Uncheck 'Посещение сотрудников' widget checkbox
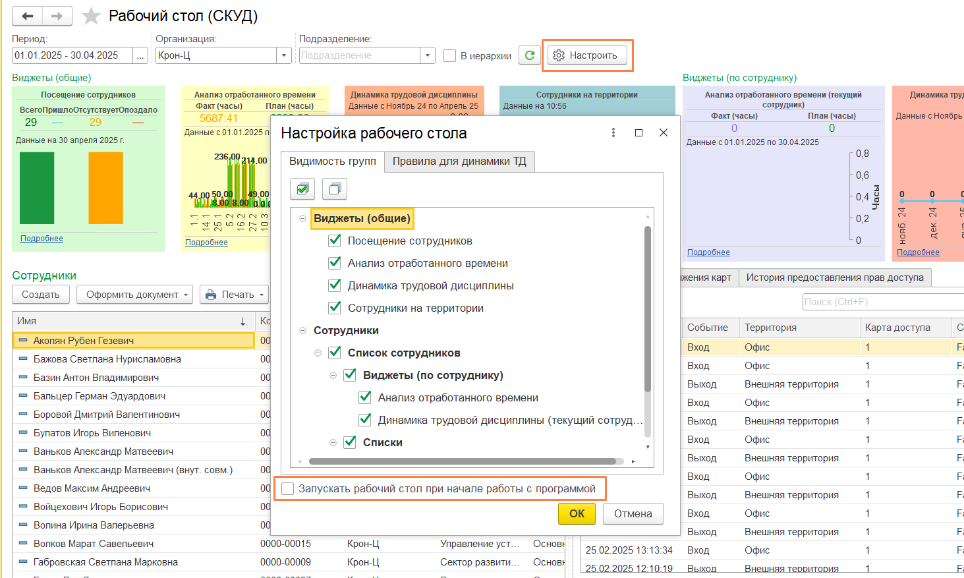Screen dimensions: 964x578 335,241
